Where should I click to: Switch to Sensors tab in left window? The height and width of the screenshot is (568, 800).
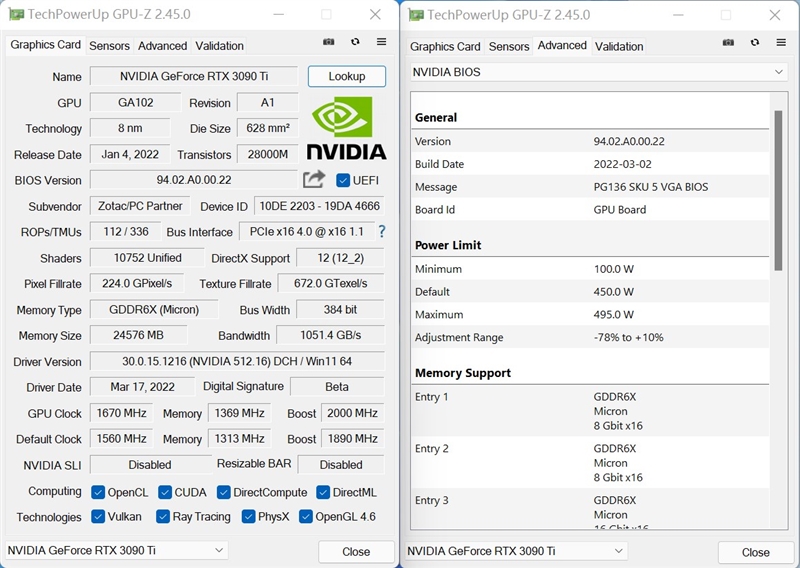coord(109,46)
